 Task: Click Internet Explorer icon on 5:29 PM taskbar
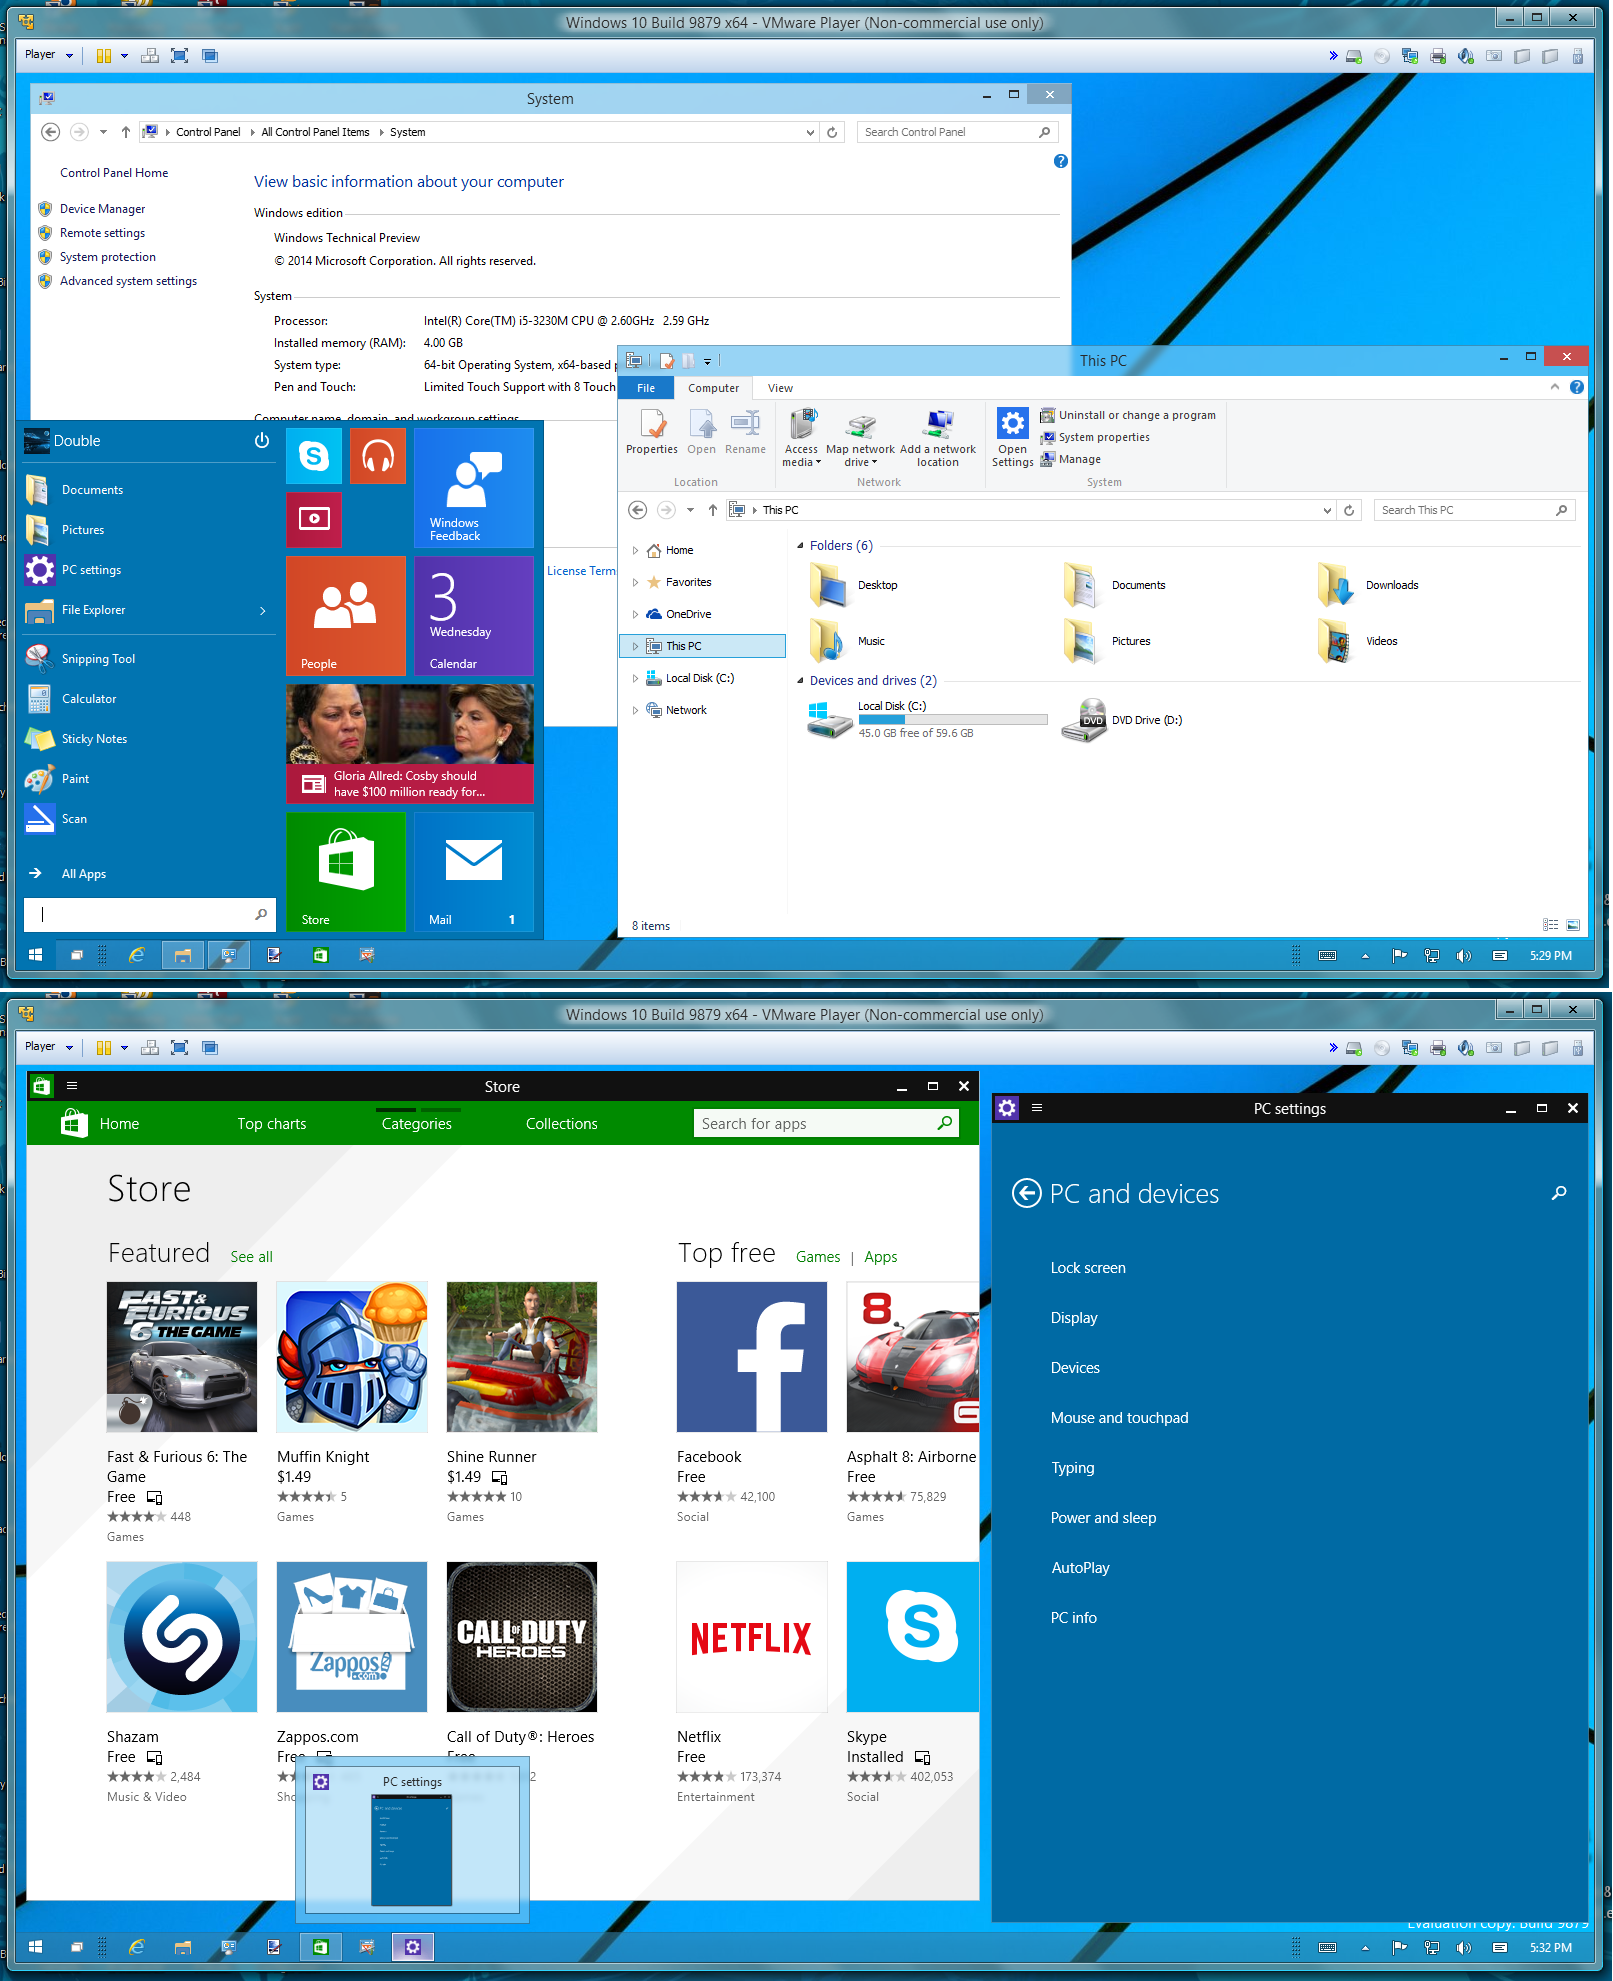[137, 955]
